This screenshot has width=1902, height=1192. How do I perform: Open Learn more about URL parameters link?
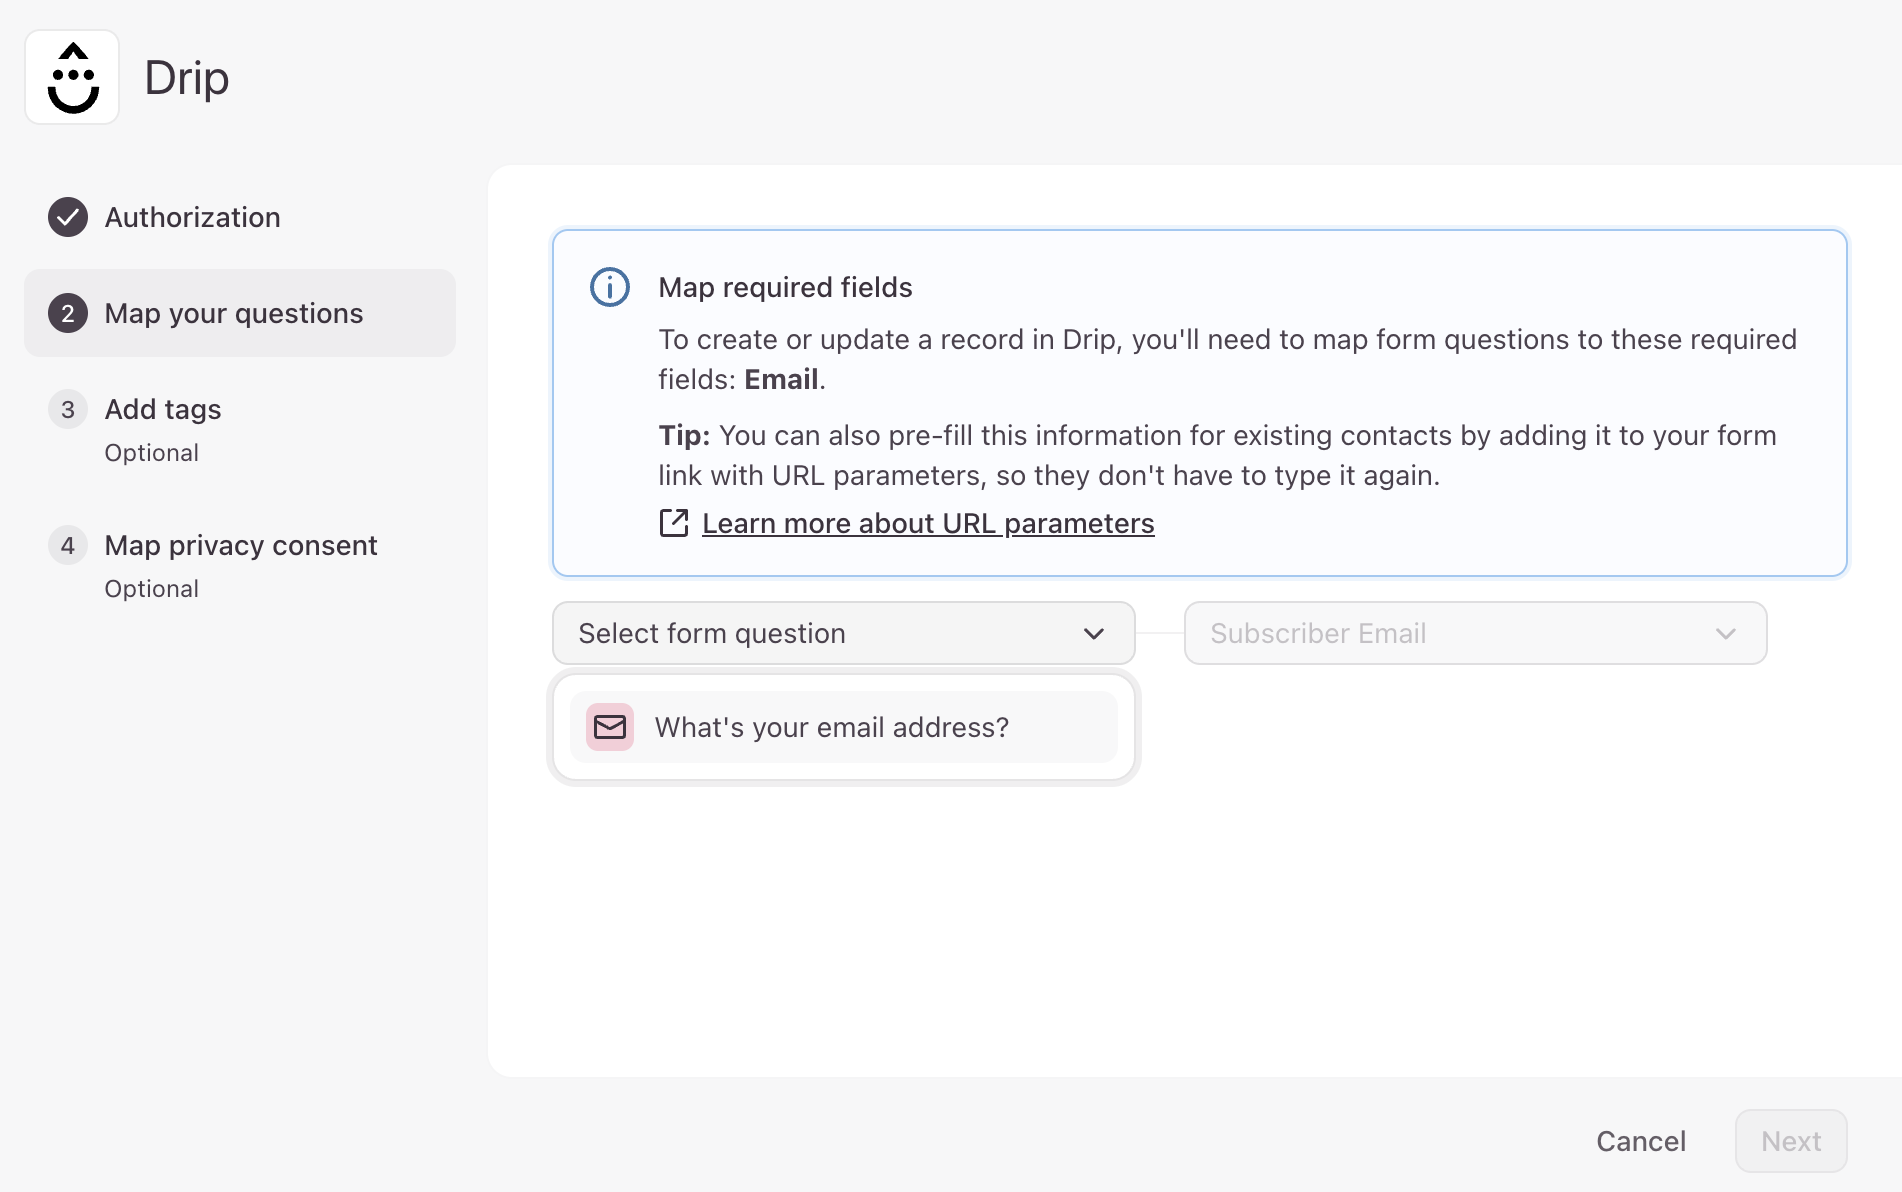click(x=928, y=523)
